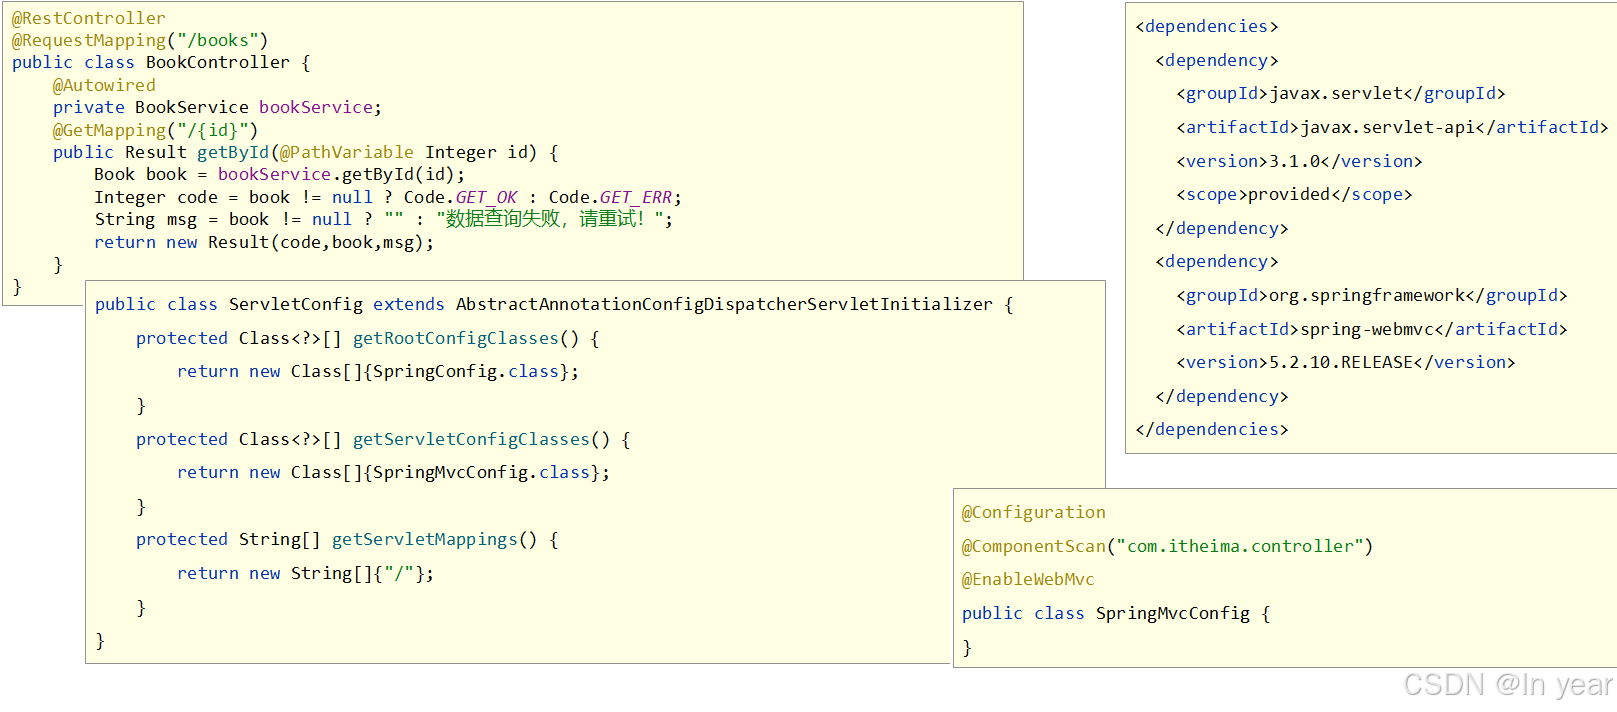Select the @RequestMapping("/books") line

coord(140,40)
